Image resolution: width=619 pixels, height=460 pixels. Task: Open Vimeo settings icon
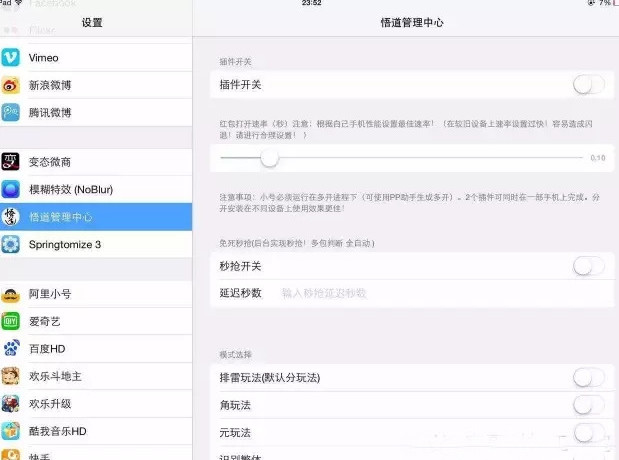(x=10, y=58)
